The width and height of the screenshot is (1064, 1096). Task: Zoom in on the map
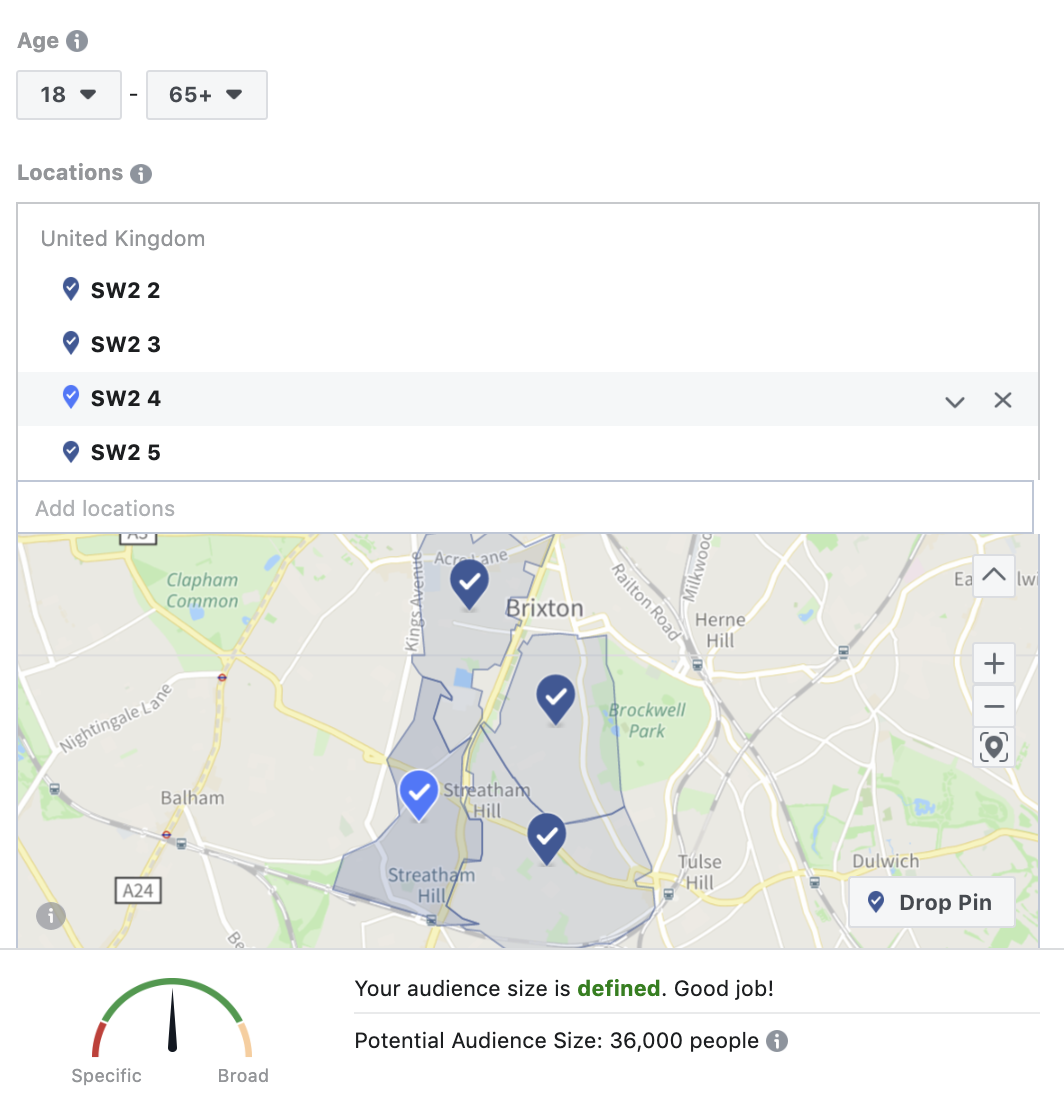tap(994, 663)
